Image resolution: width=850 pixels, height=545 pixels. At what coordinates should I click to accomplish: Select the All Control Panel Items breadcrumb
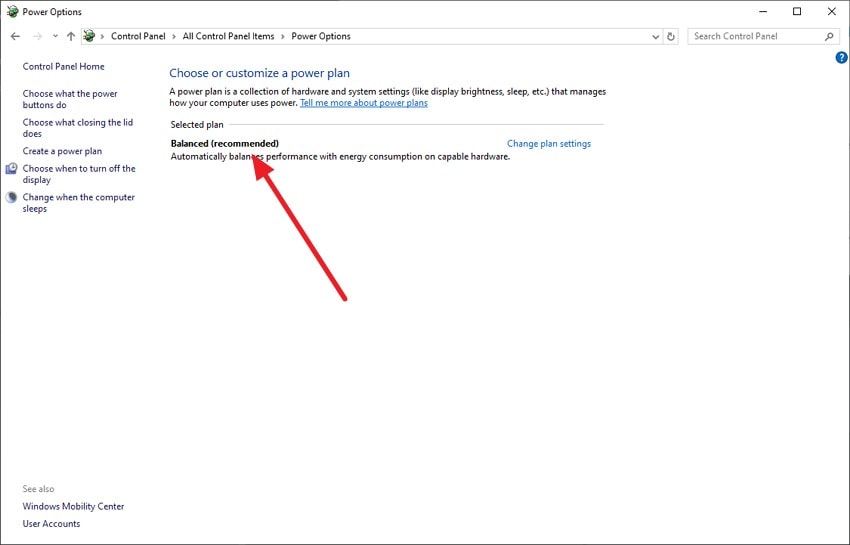[228, 36]
